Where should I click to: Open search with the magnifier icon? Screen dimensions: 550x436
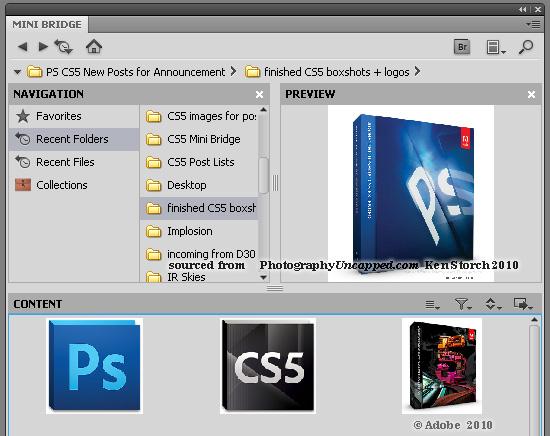526,47
